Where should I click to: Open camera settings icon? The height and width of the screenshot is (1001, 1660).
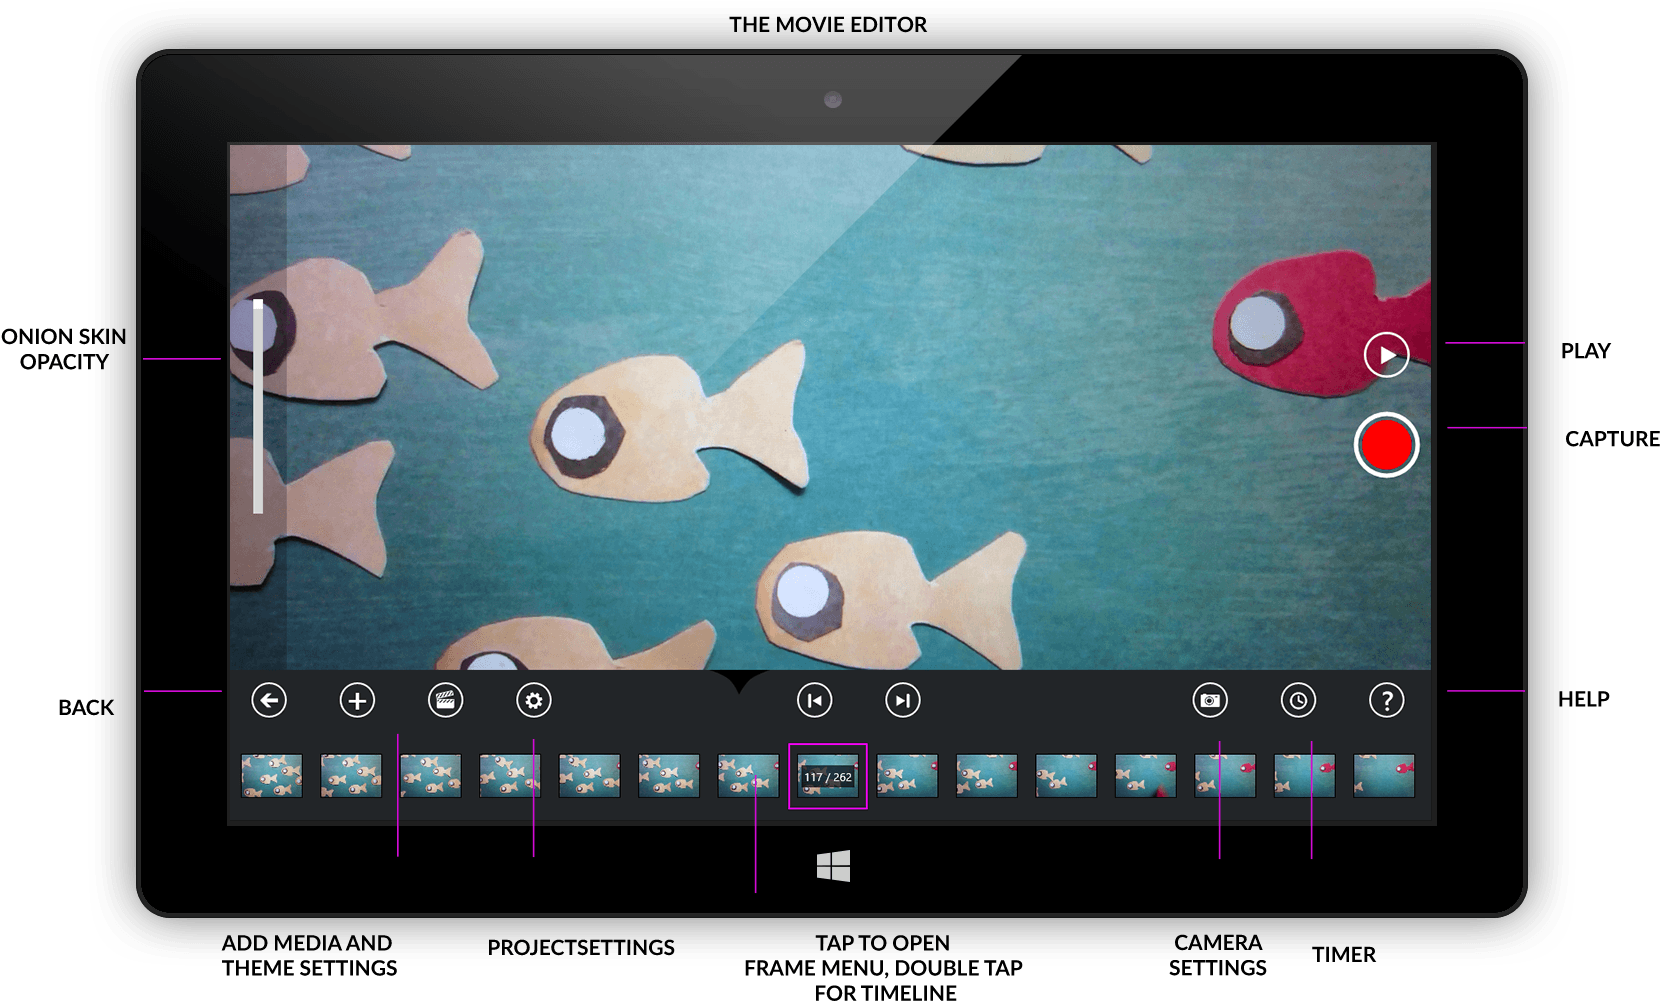[x=1210, y=700]
